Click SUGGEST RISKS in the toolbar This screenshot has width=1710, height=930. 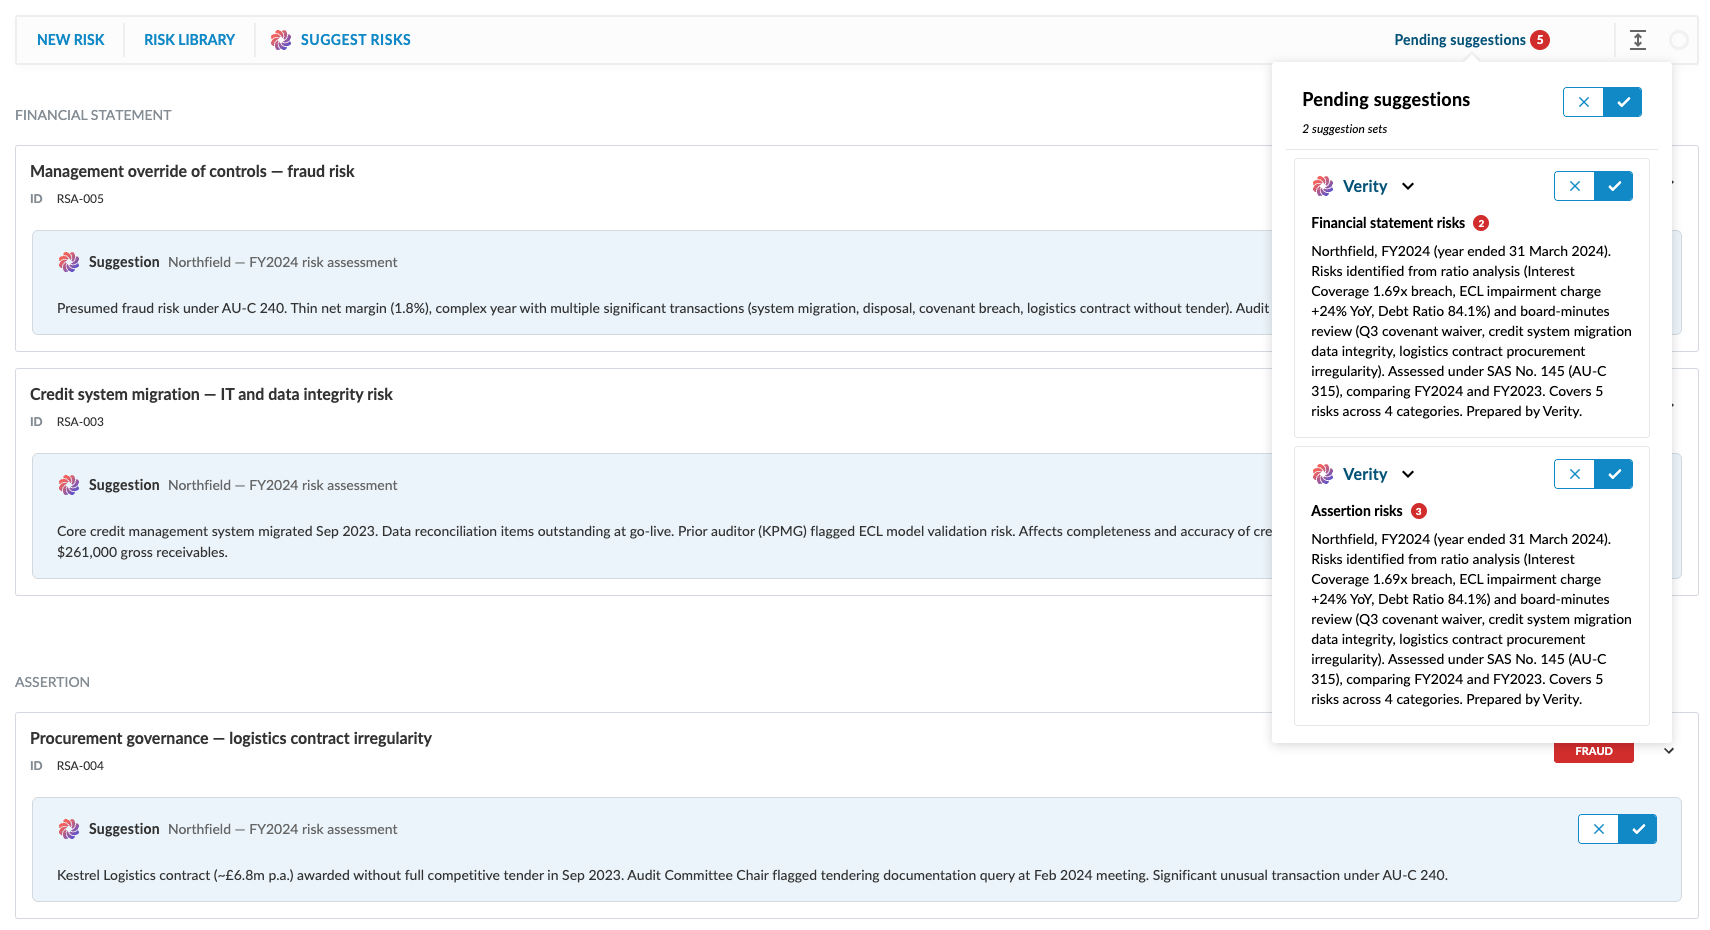click(341, 40)
